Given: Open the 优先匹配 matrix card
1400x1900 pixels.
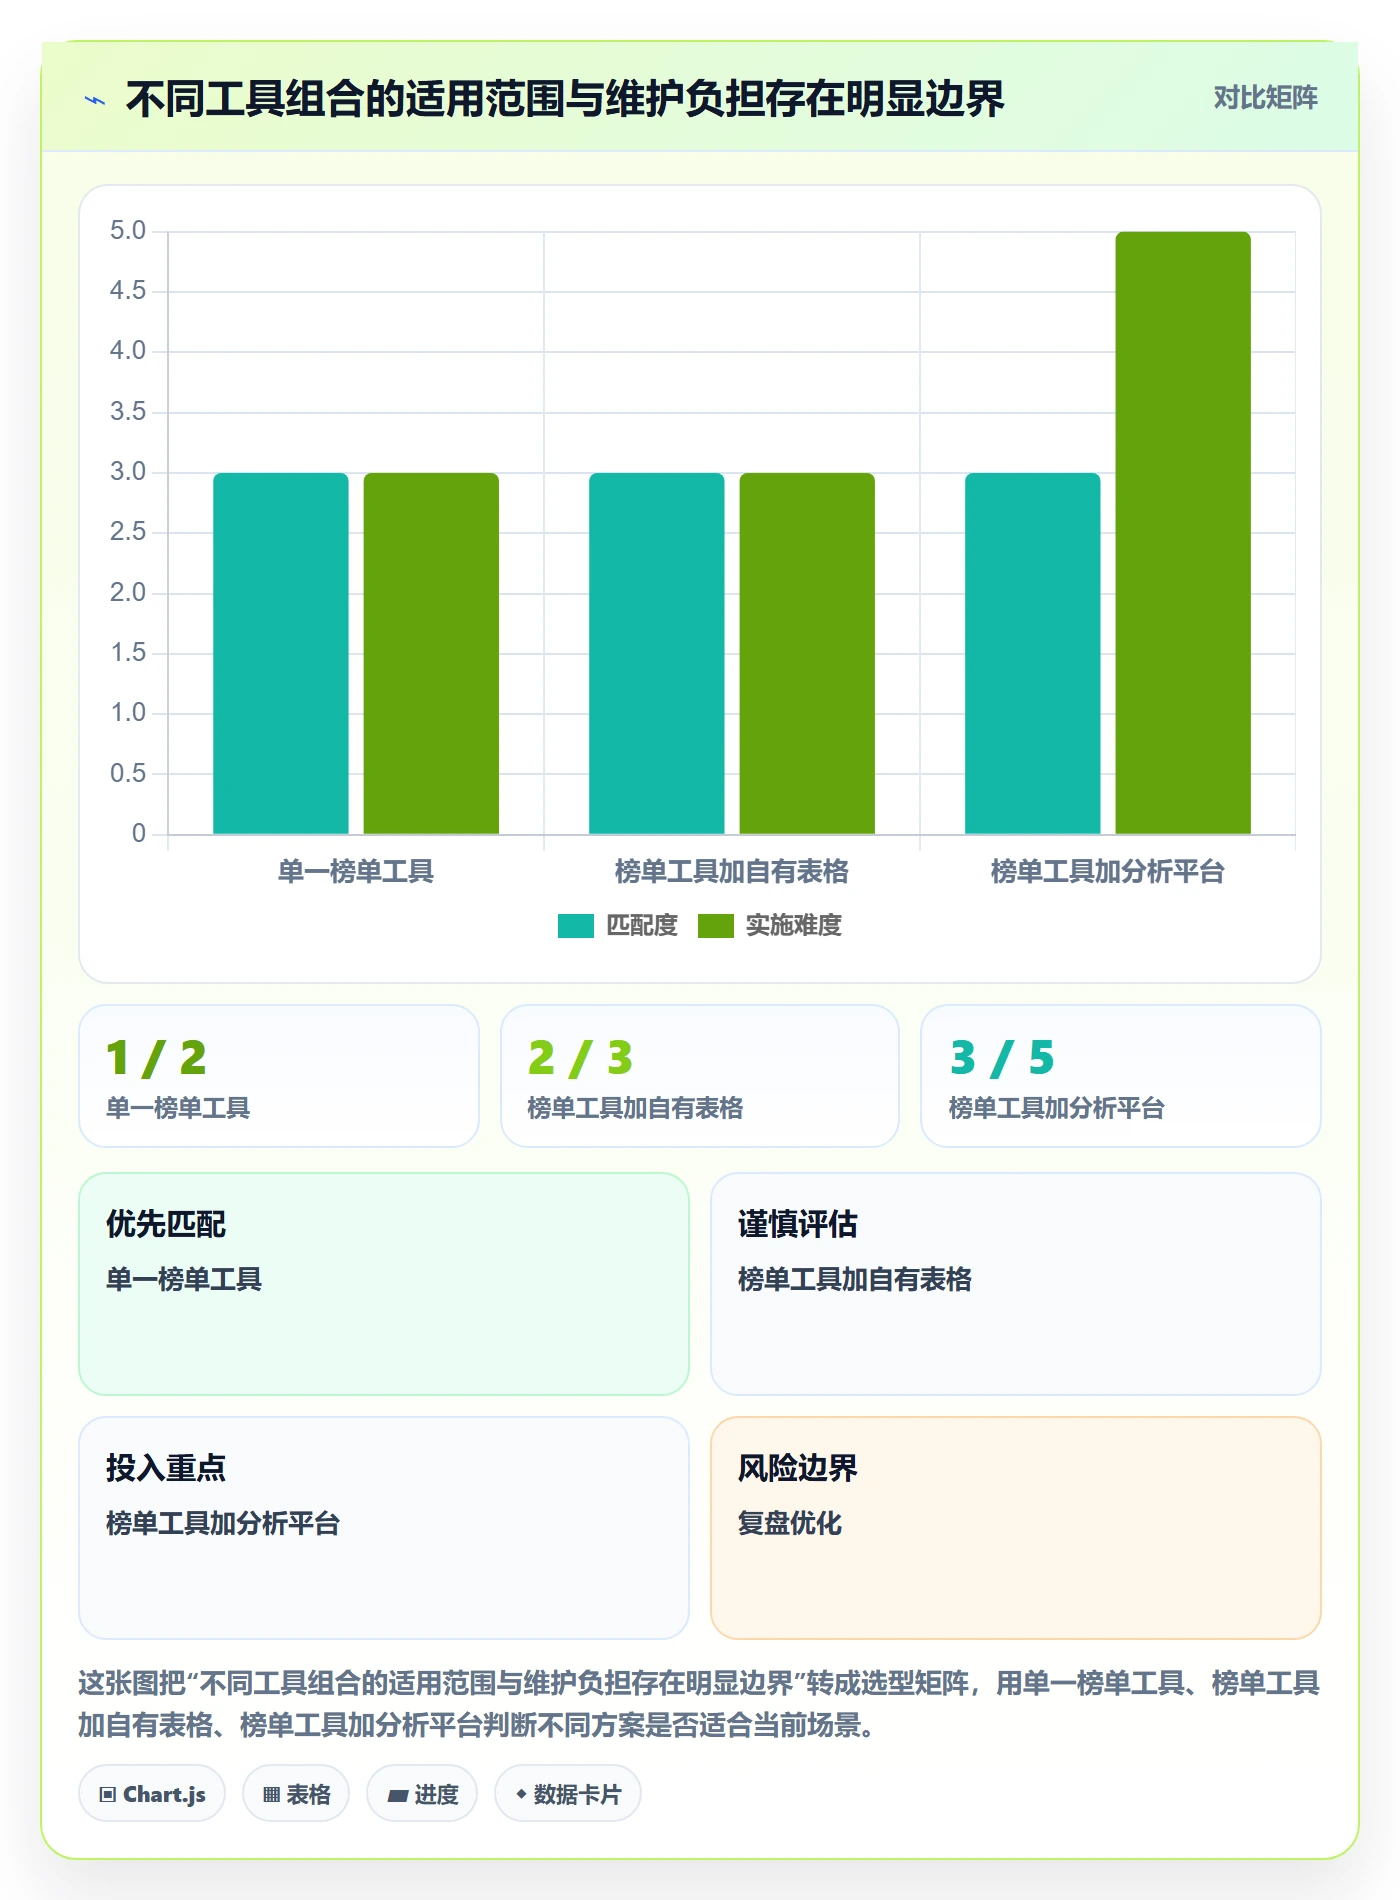Looking at the screenshot, I should tap(384, 1284).
